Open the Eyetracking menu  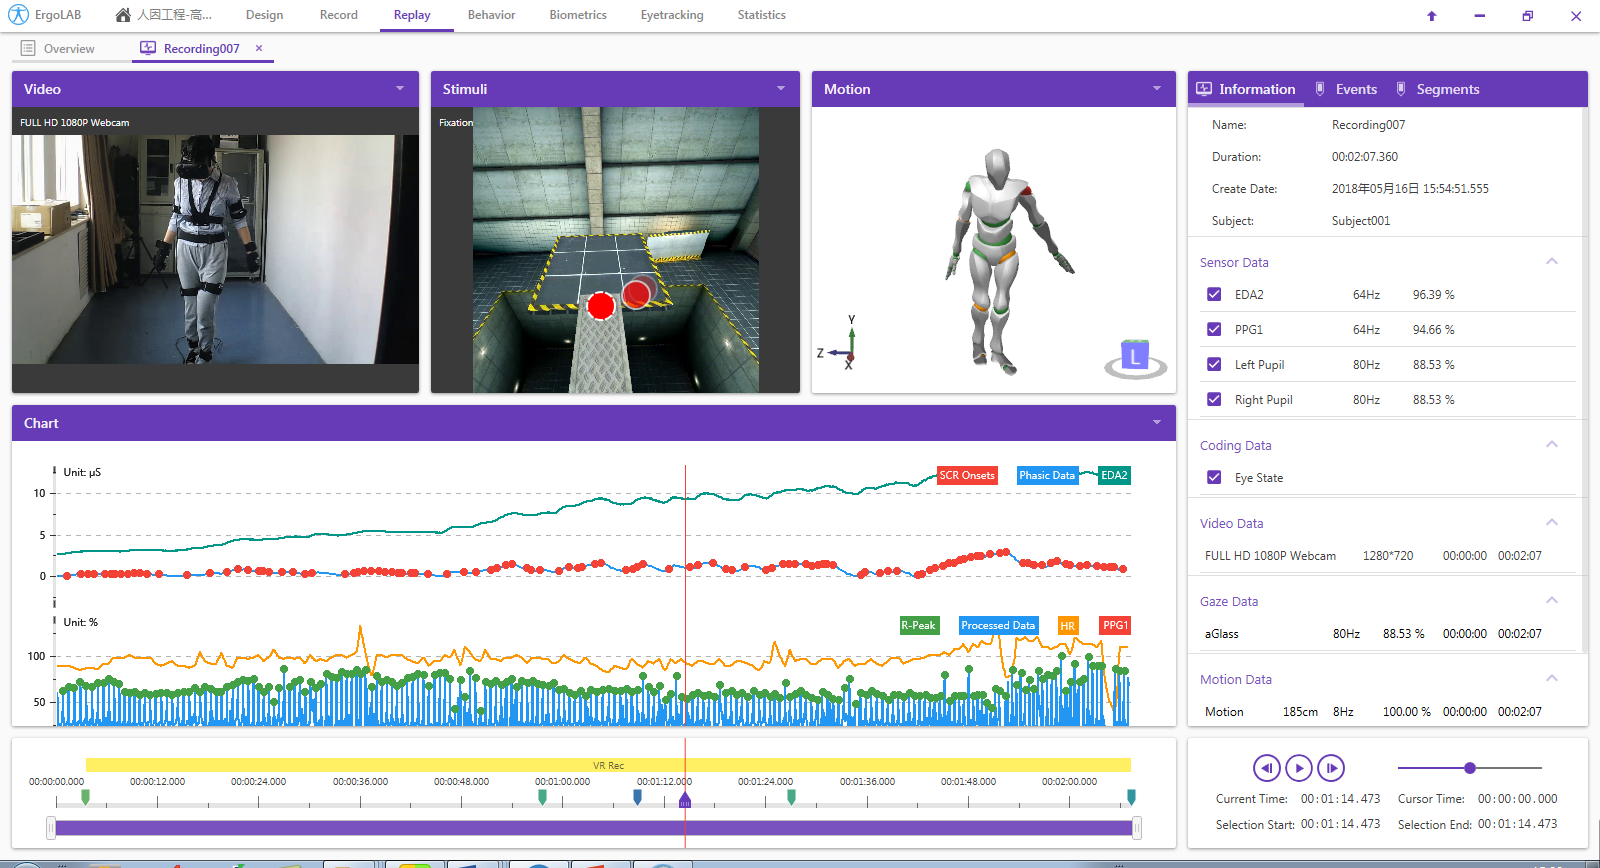coord(671,15)
